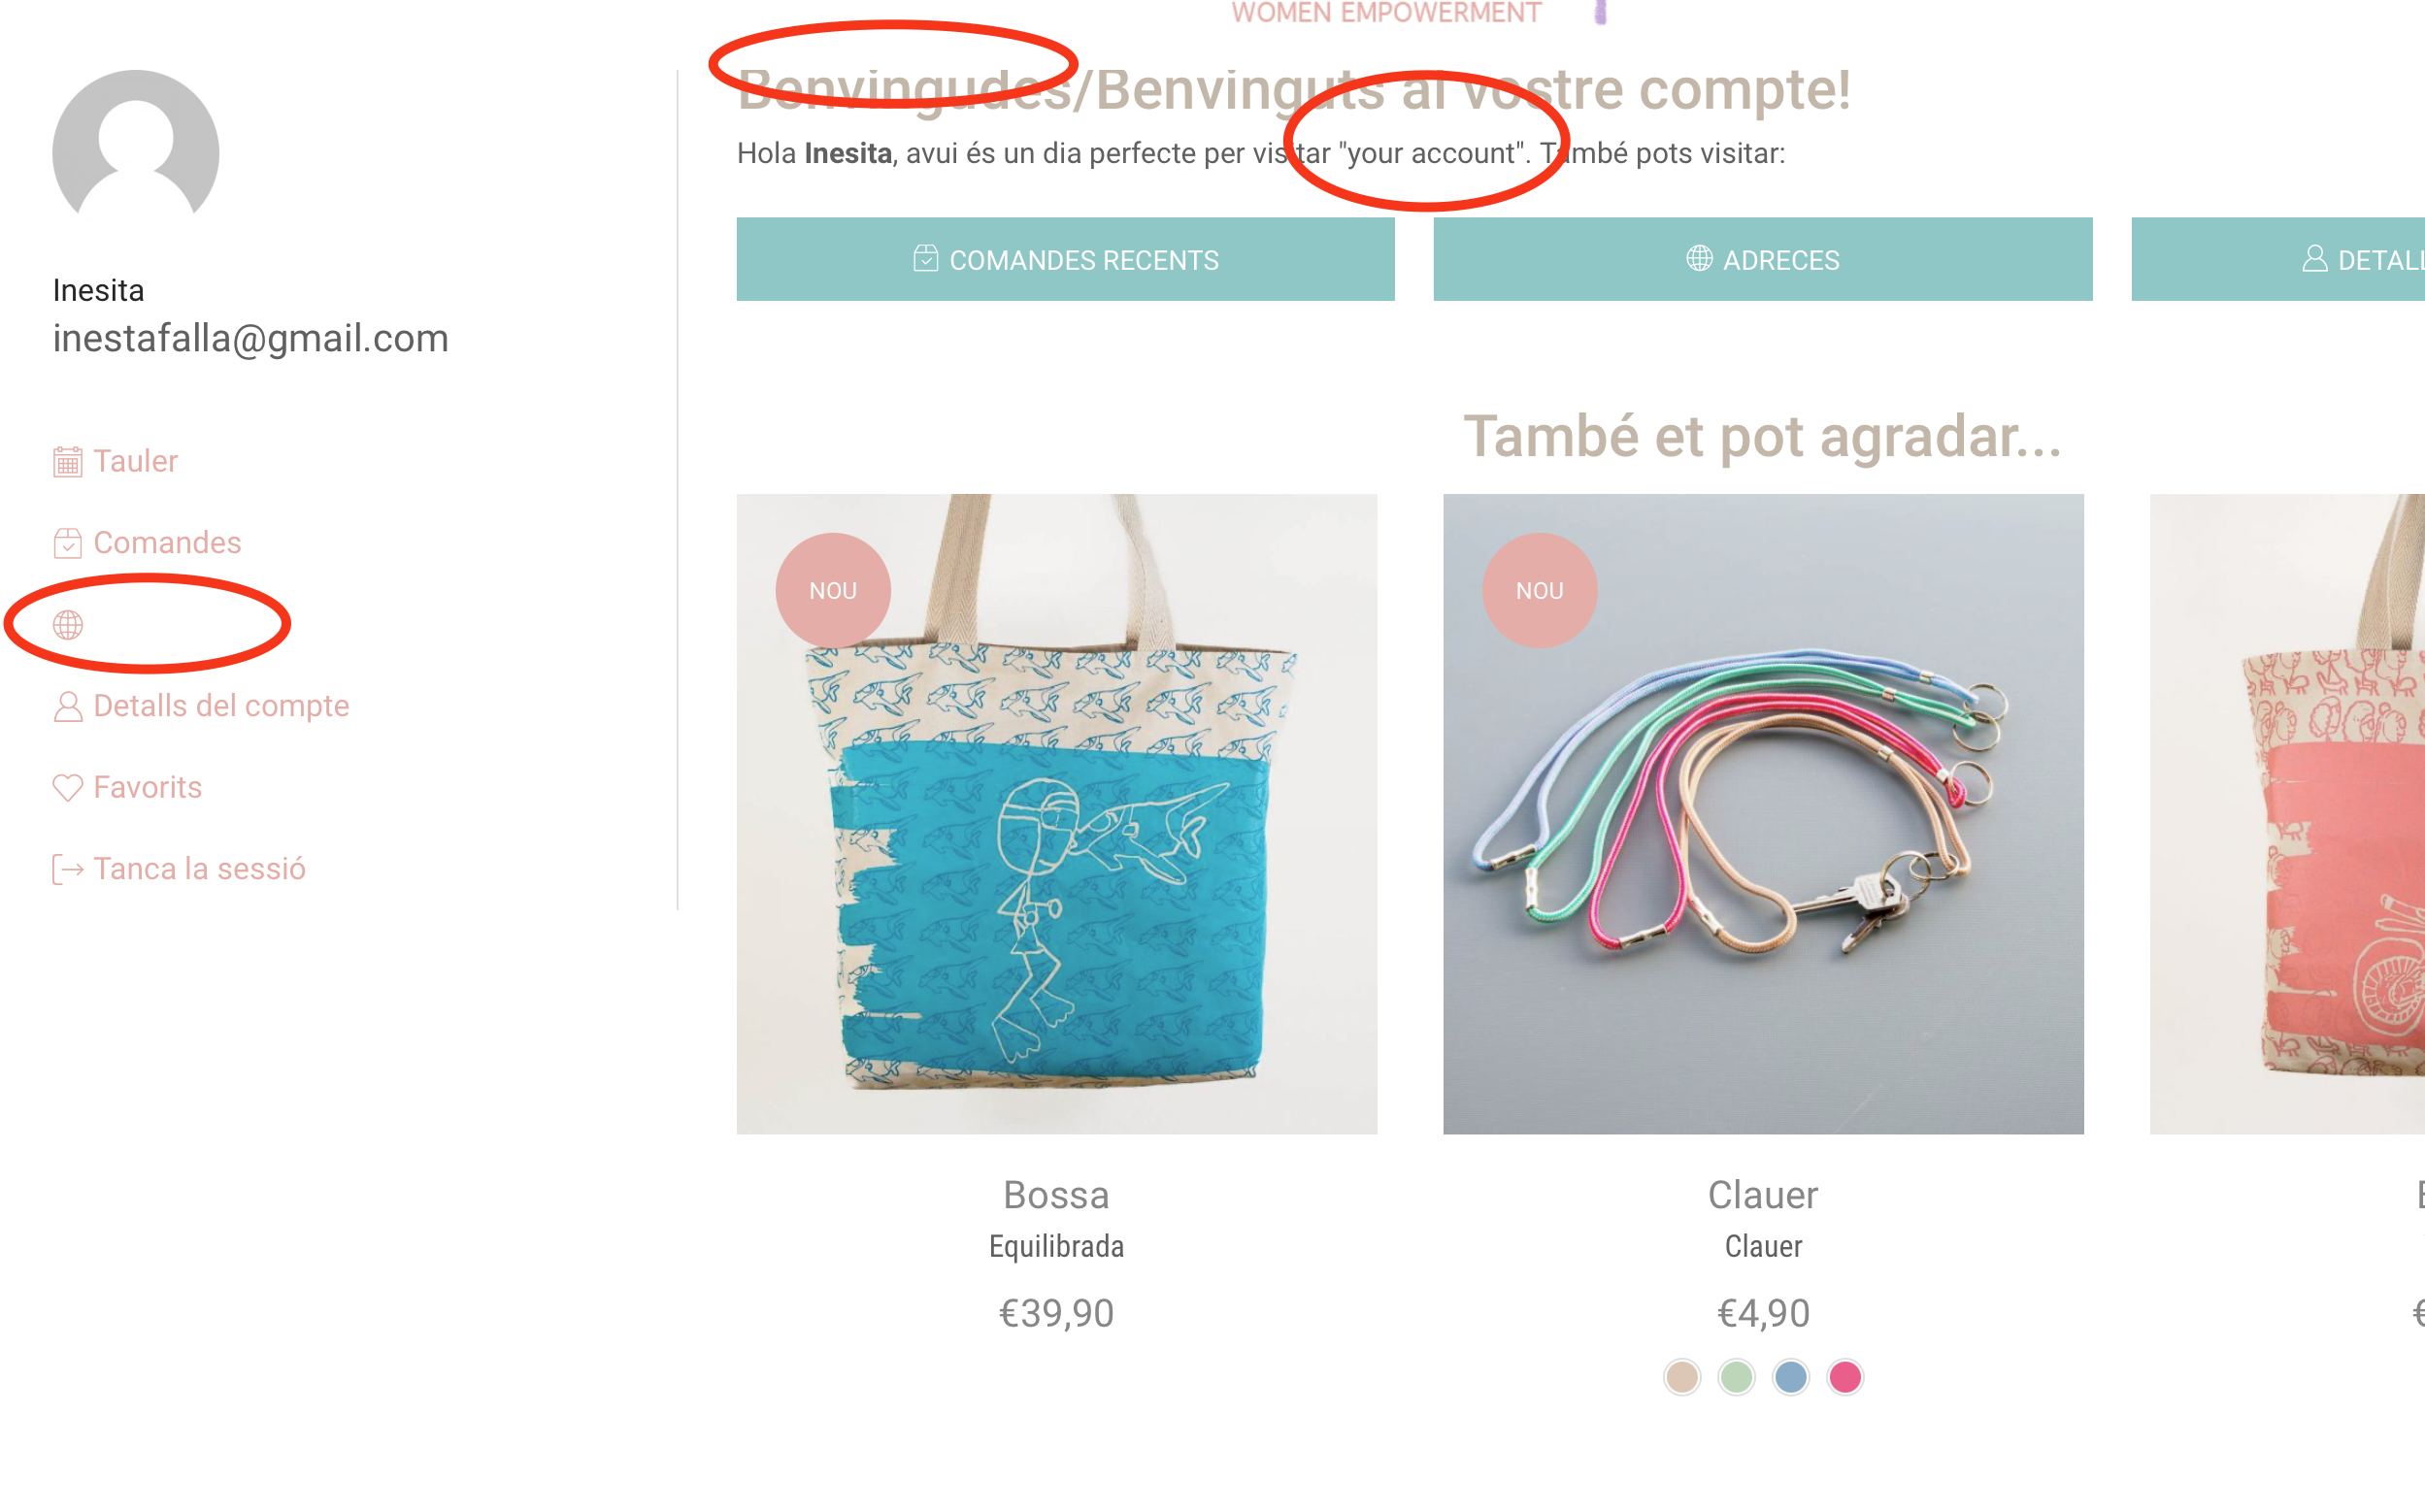Image resolution: width=2425 pixels, height=1512 pixels.
Task: Open the Adreces button
Action: click(1763, 259)
